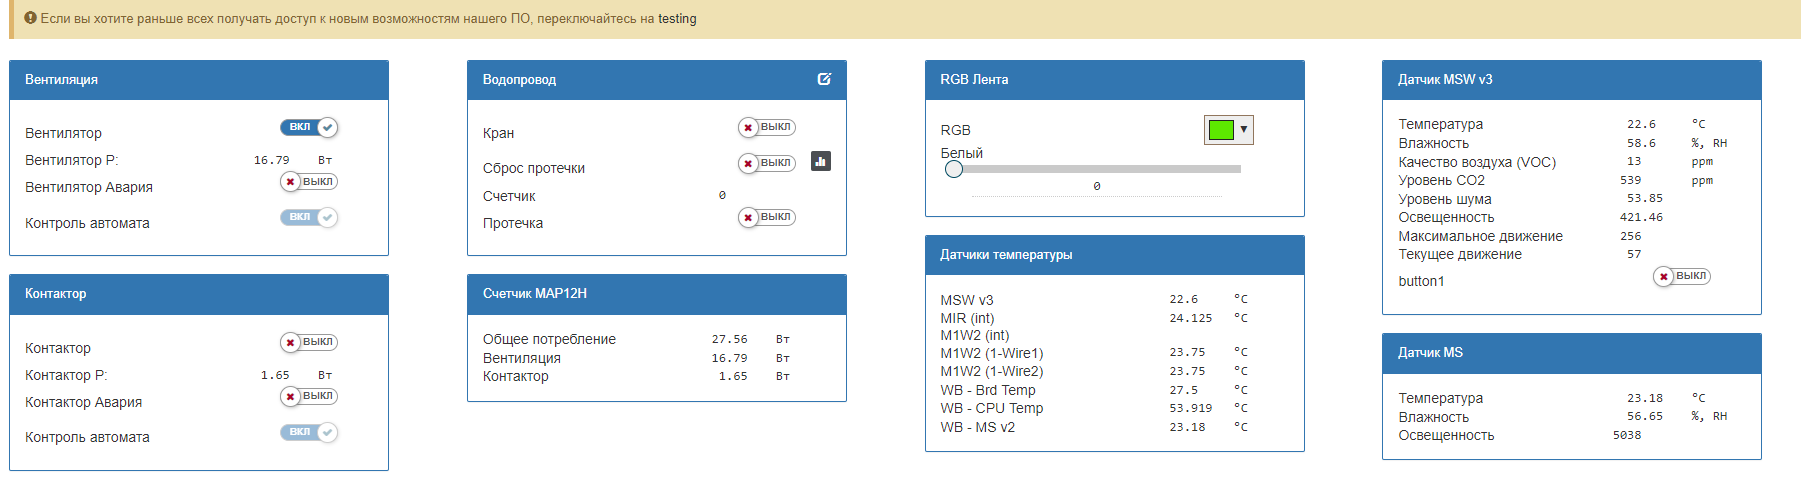Click Температура value 22.6 in MSW v3
This screenshot has height=480, width=1801.
coord(1641,124)
